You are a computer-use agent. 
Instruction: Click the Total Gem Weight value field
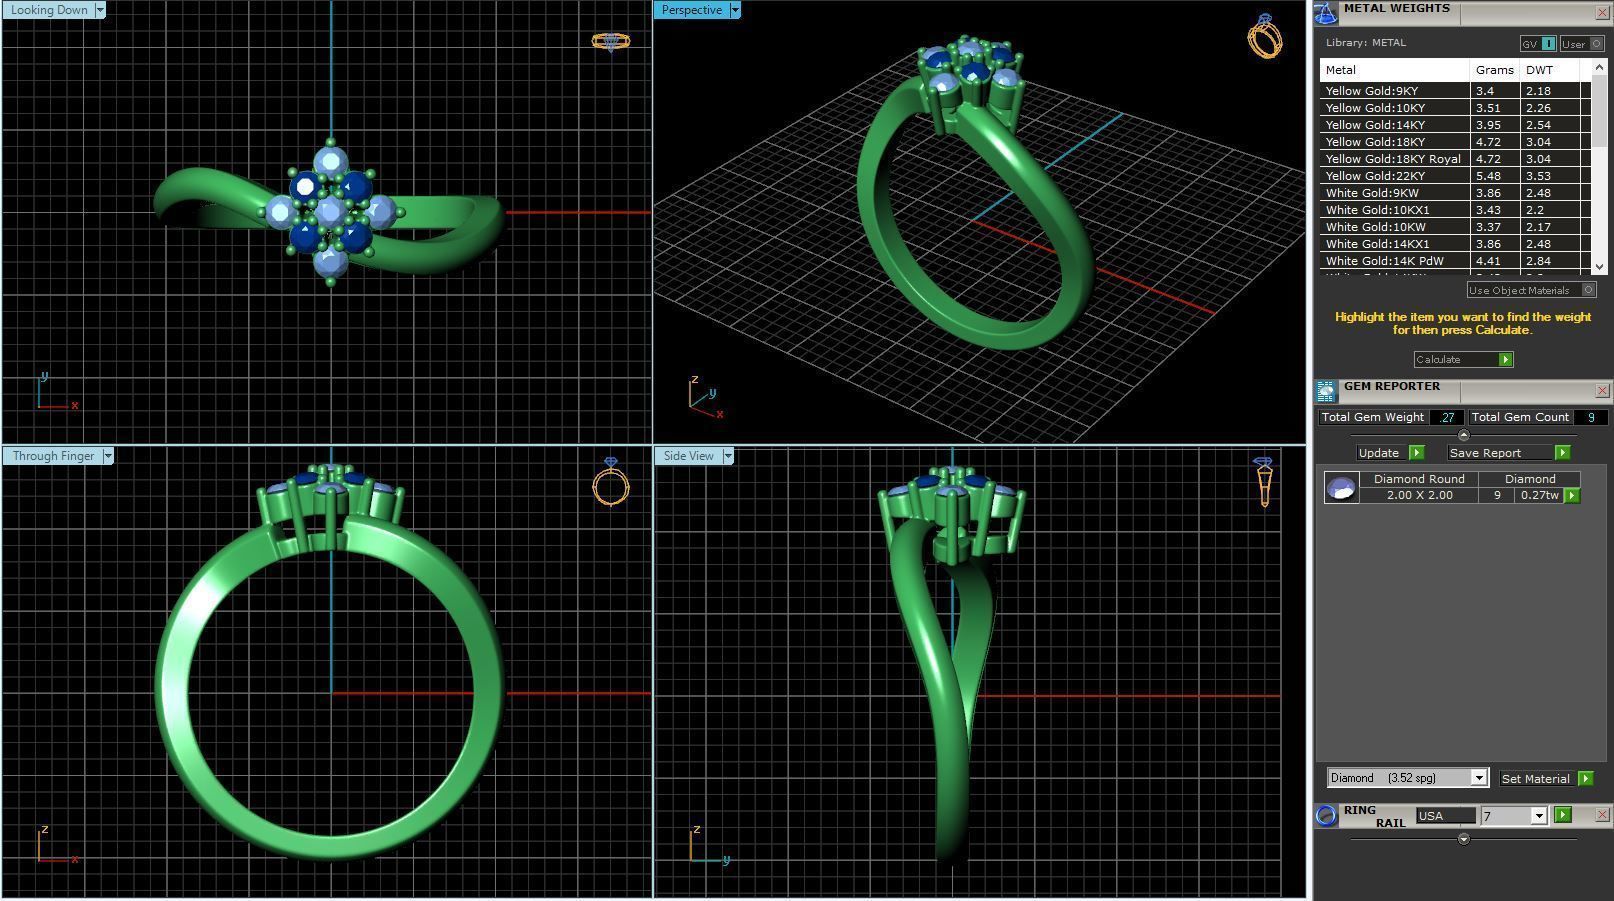point(1446,417)
